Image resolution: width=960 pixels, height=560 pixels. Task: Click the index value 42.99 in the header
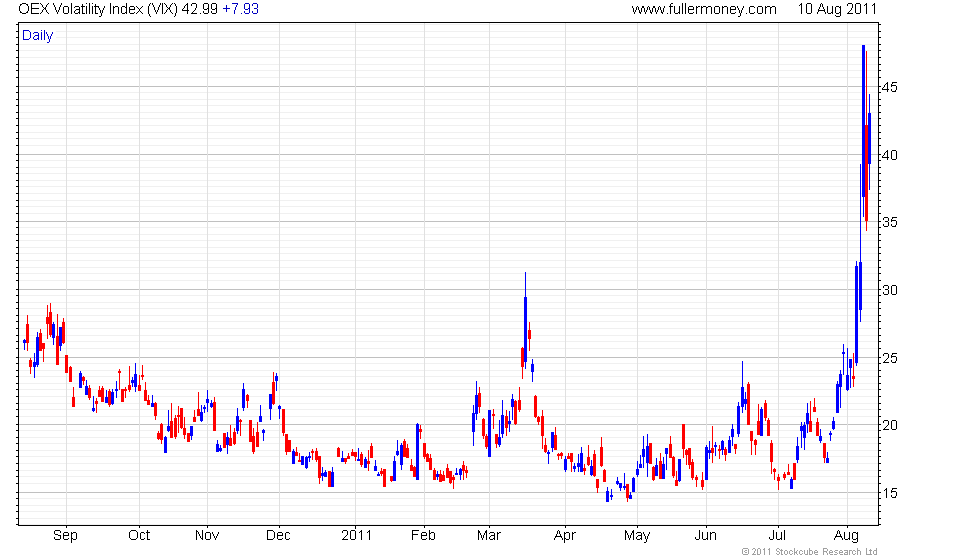point(199,9)
